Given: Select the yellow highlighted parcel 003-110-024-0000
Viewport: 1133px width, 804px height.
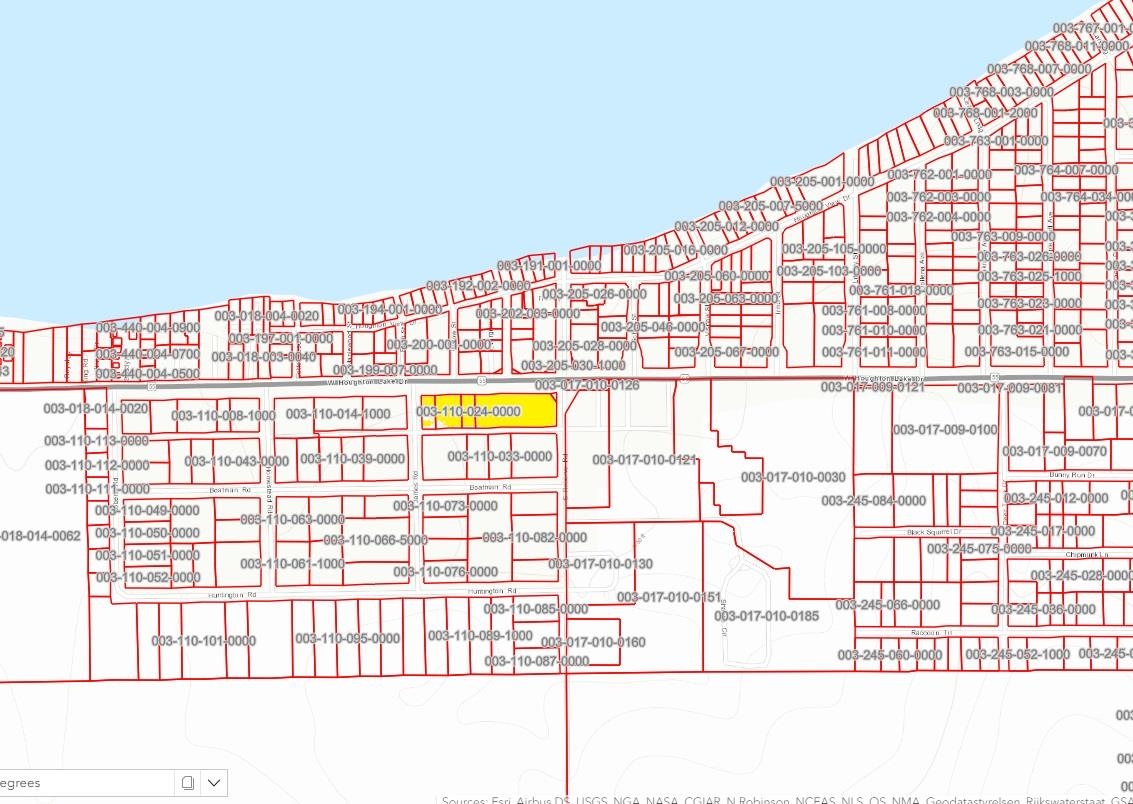Looking at the screenshot, I should (x=487, y=411).
